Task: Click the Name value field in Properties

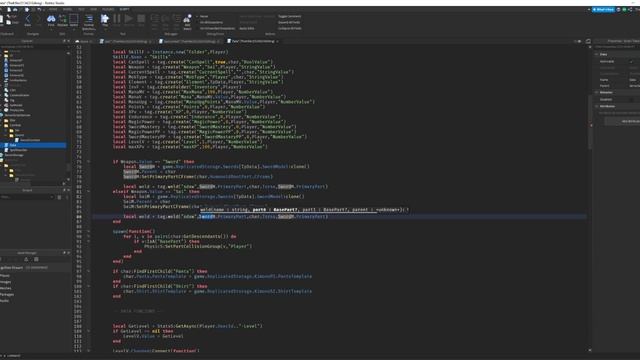Action: [634, 80]
